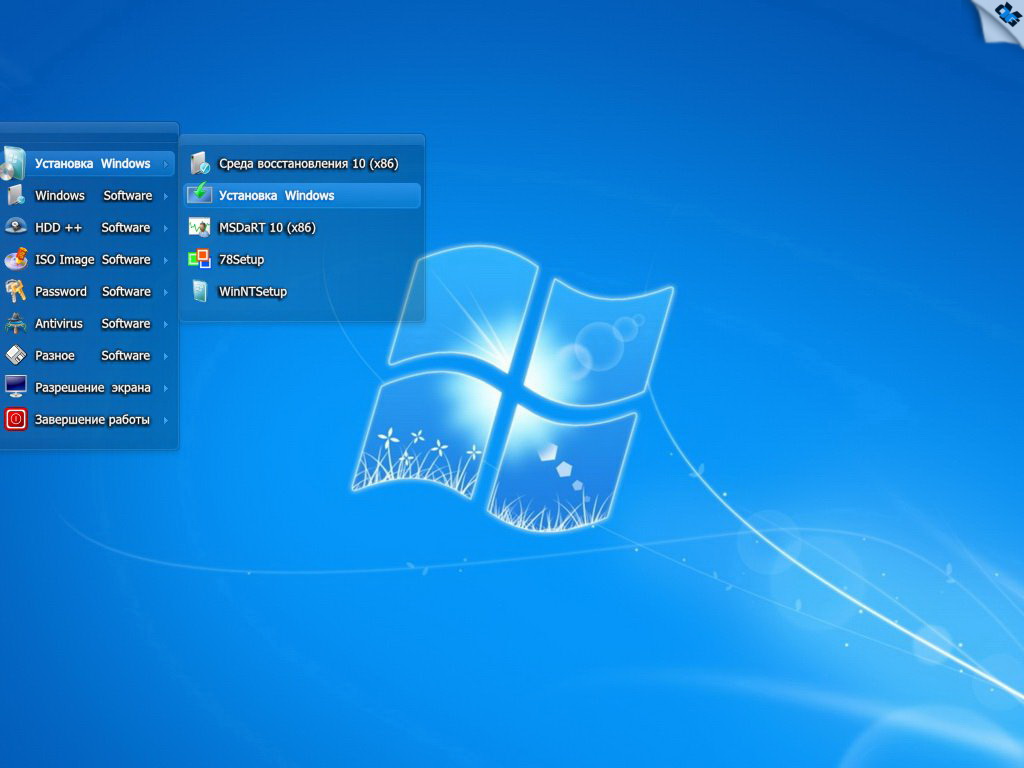Click the WinNTSetup icon
This screenshot has width=1024, height=768.
[x=200, y=291]
